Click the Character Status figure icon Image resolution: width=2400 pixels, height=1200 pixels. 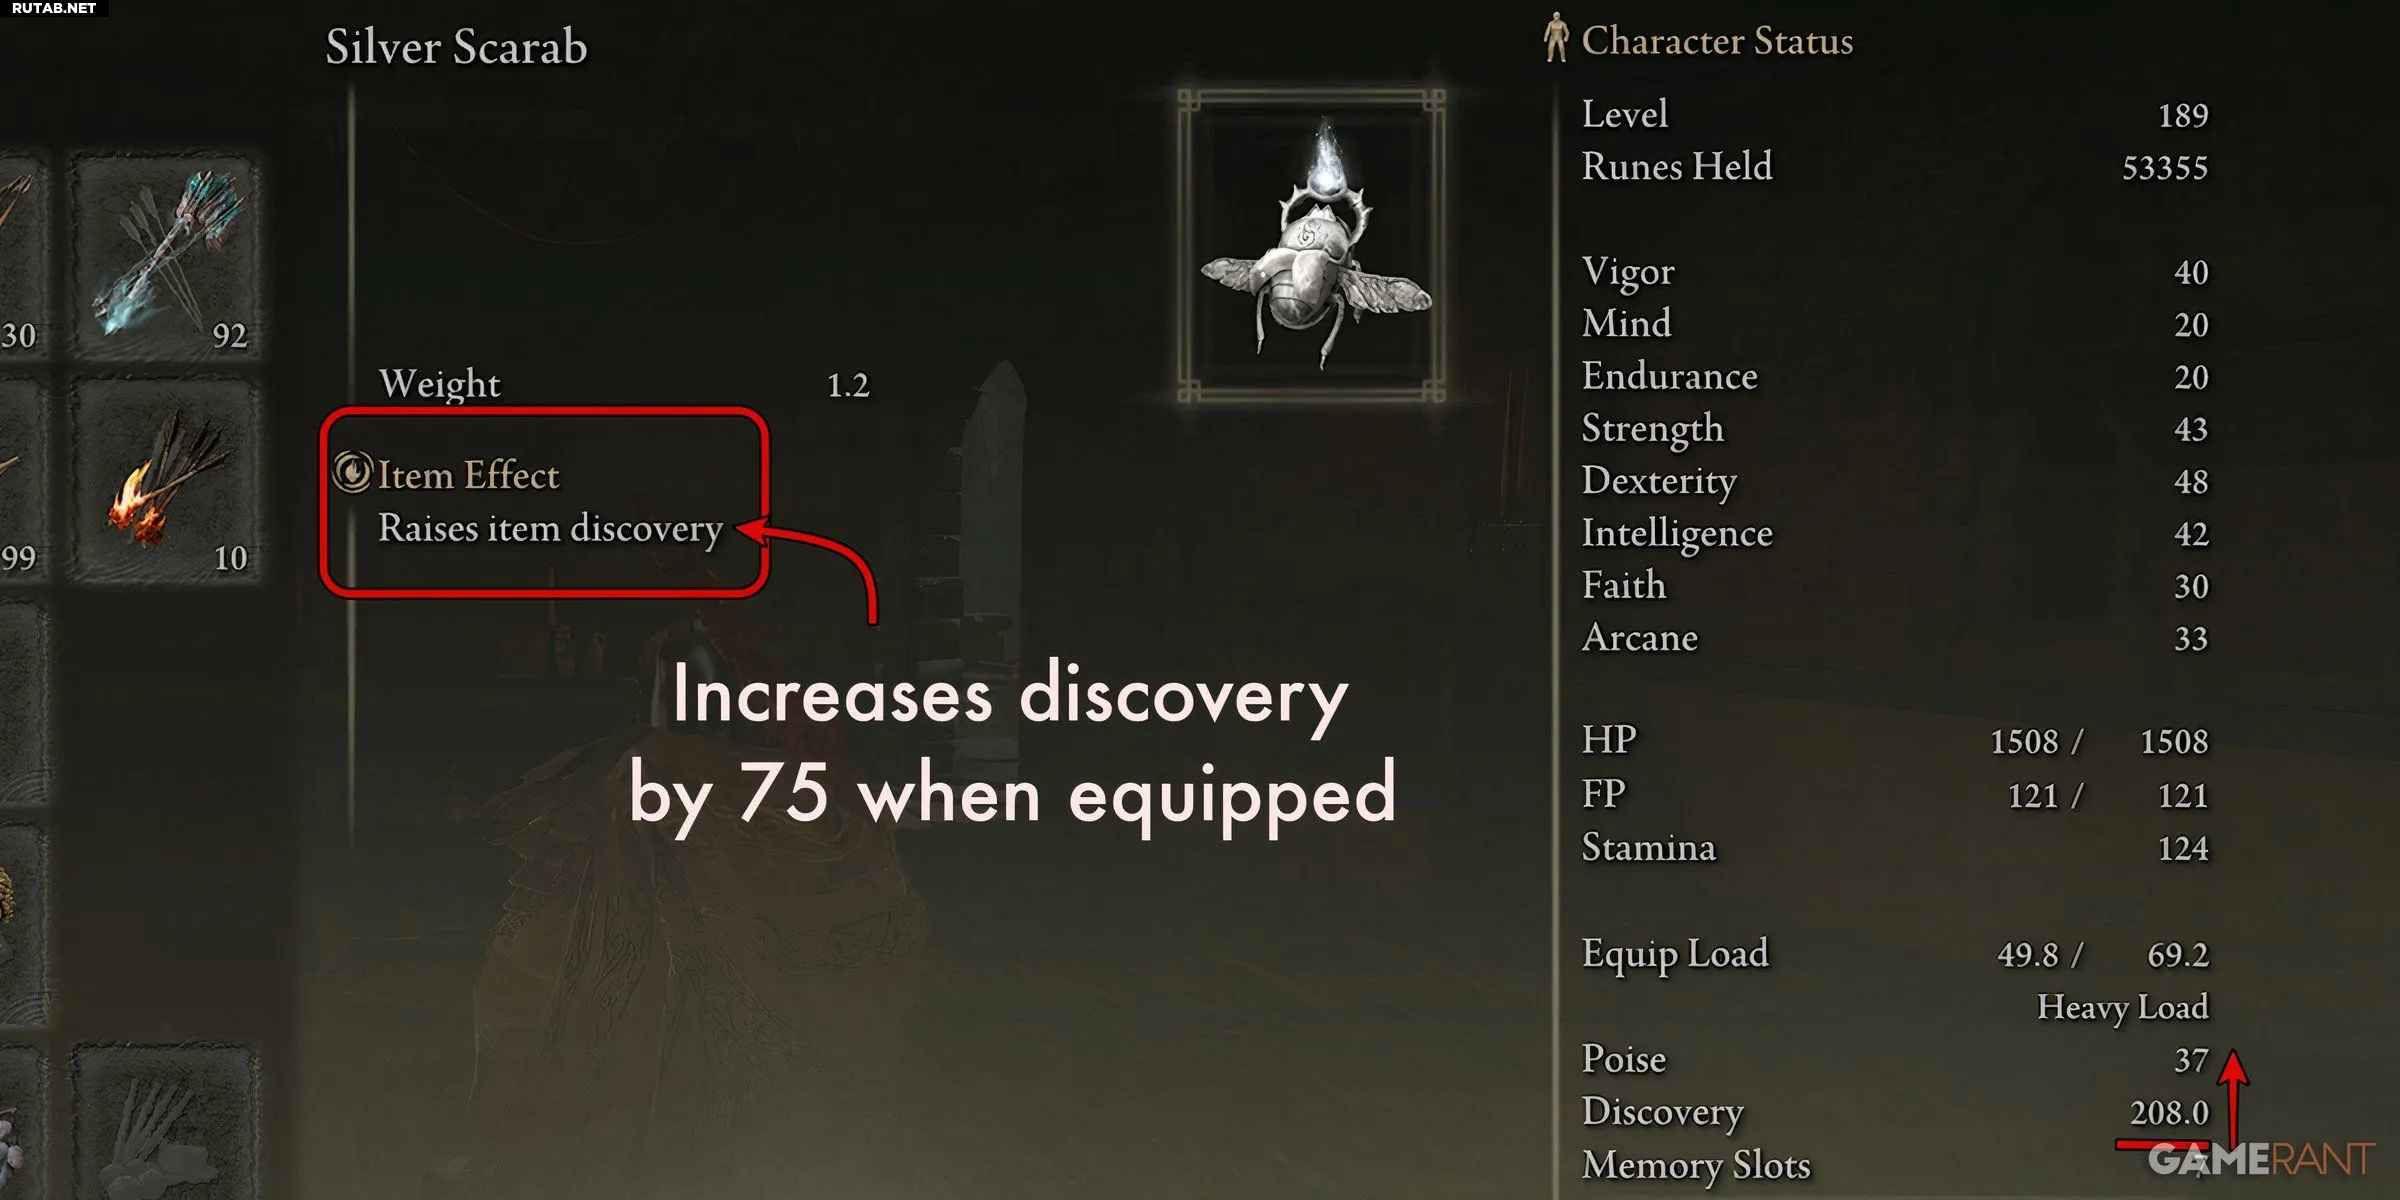(1555, 37)
